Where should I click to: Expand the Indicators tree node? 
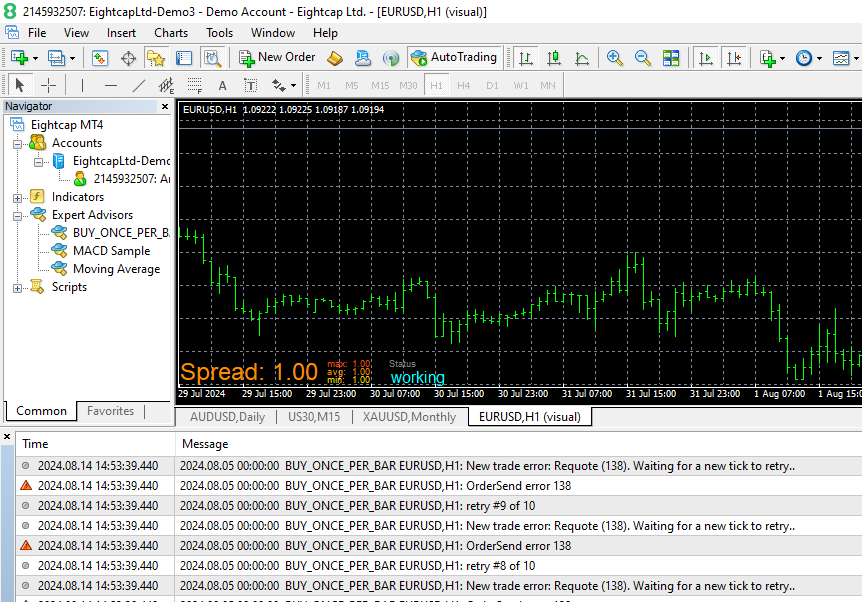tap(18, 198)
